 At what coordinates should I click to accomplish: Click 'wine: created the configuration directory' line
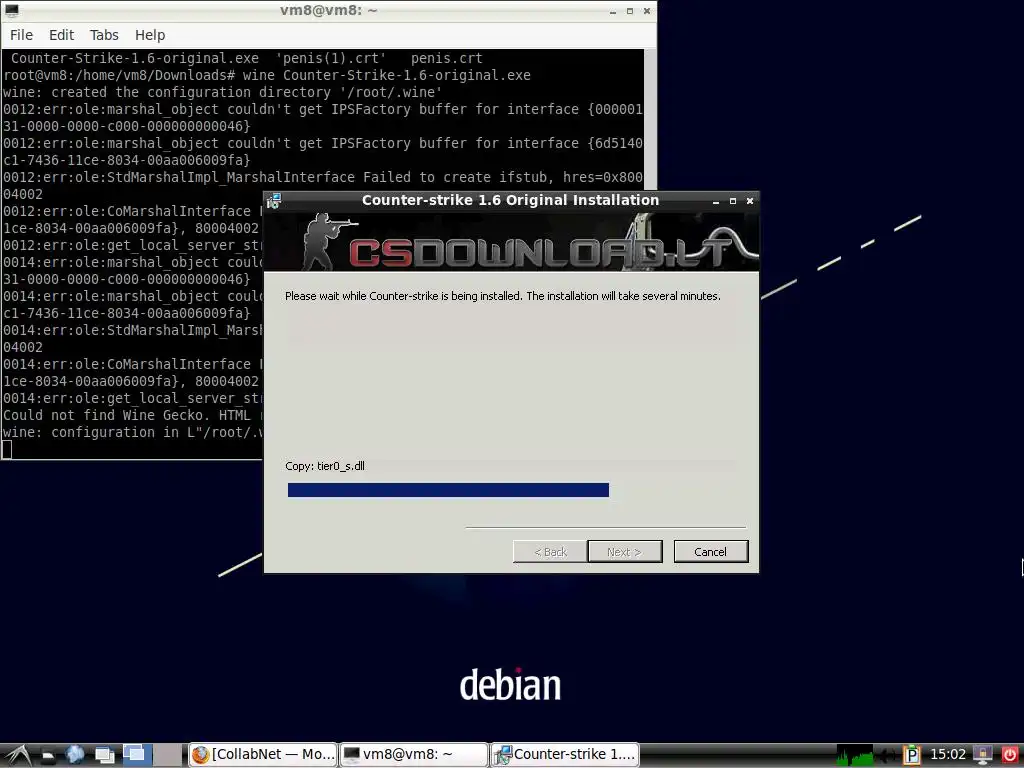tap(222, 92)
